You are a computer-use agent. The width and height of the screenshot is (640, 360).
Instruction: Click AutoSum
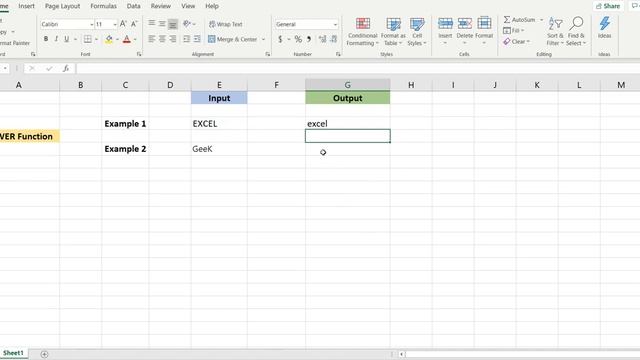[x=519, y=20]
